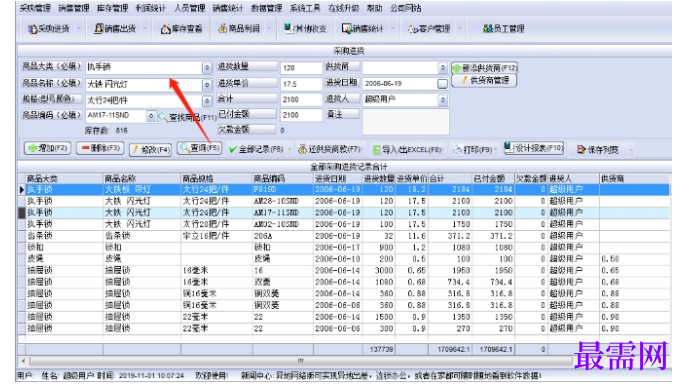
Task: Click the horizontal scrollbar left arrow
Action: click(x=23, y=361)
